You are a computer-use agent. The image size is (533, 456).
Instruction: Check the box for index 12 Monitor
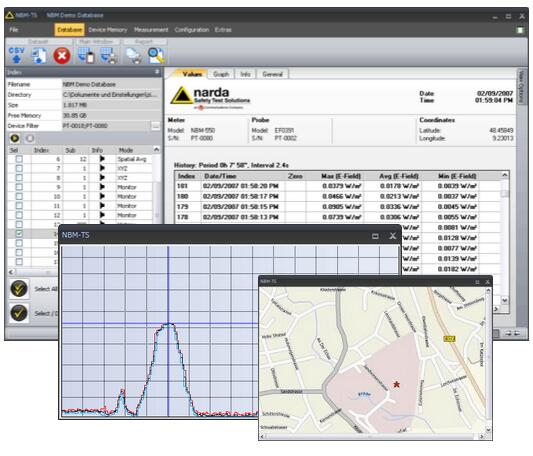pos(19,215)
